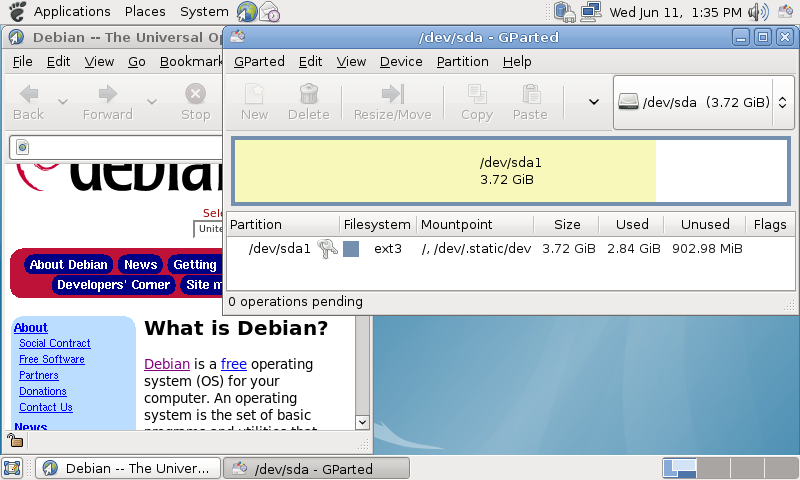Open the Back history dropdown arrow
The height and width of the screenshot is (480, 800).
(63, 102)
